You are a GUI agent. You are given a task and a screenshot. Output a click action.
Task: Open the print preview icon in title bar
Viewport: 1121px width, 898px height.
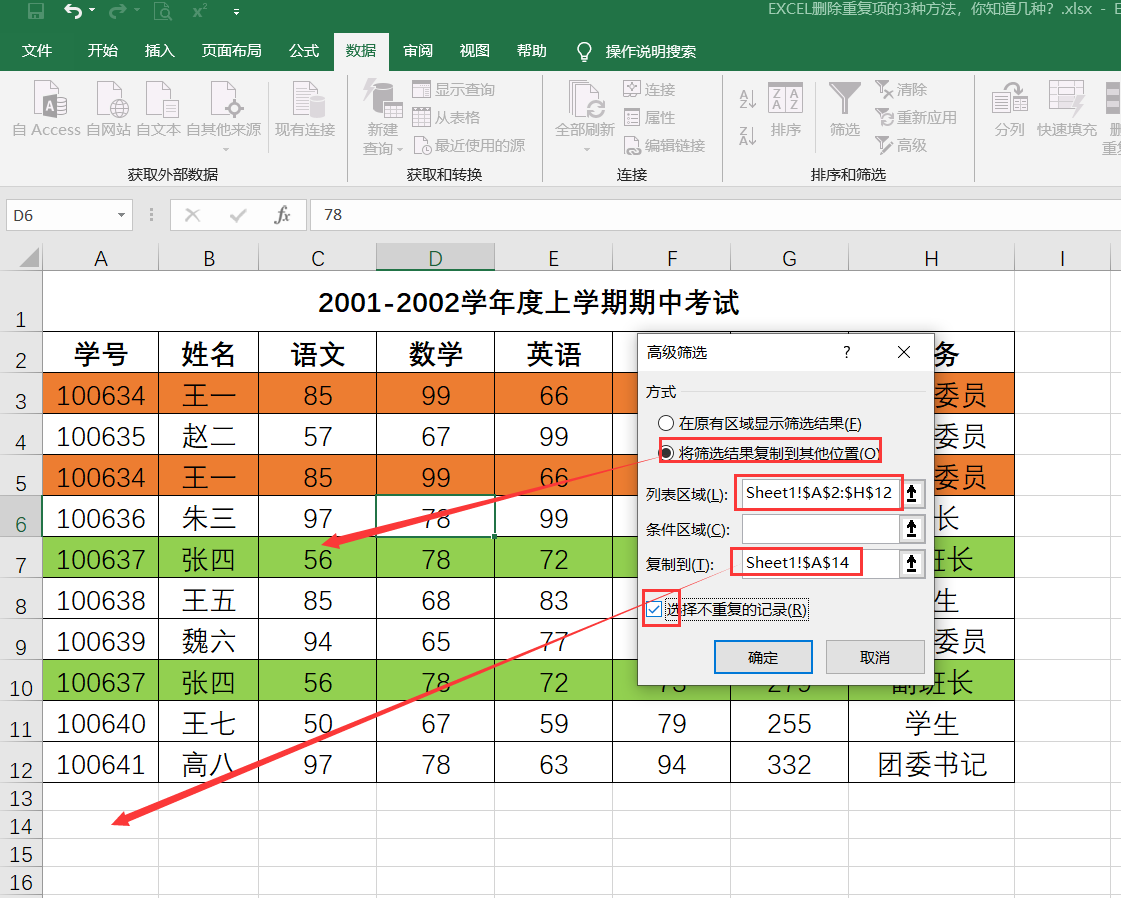(163, 11)
